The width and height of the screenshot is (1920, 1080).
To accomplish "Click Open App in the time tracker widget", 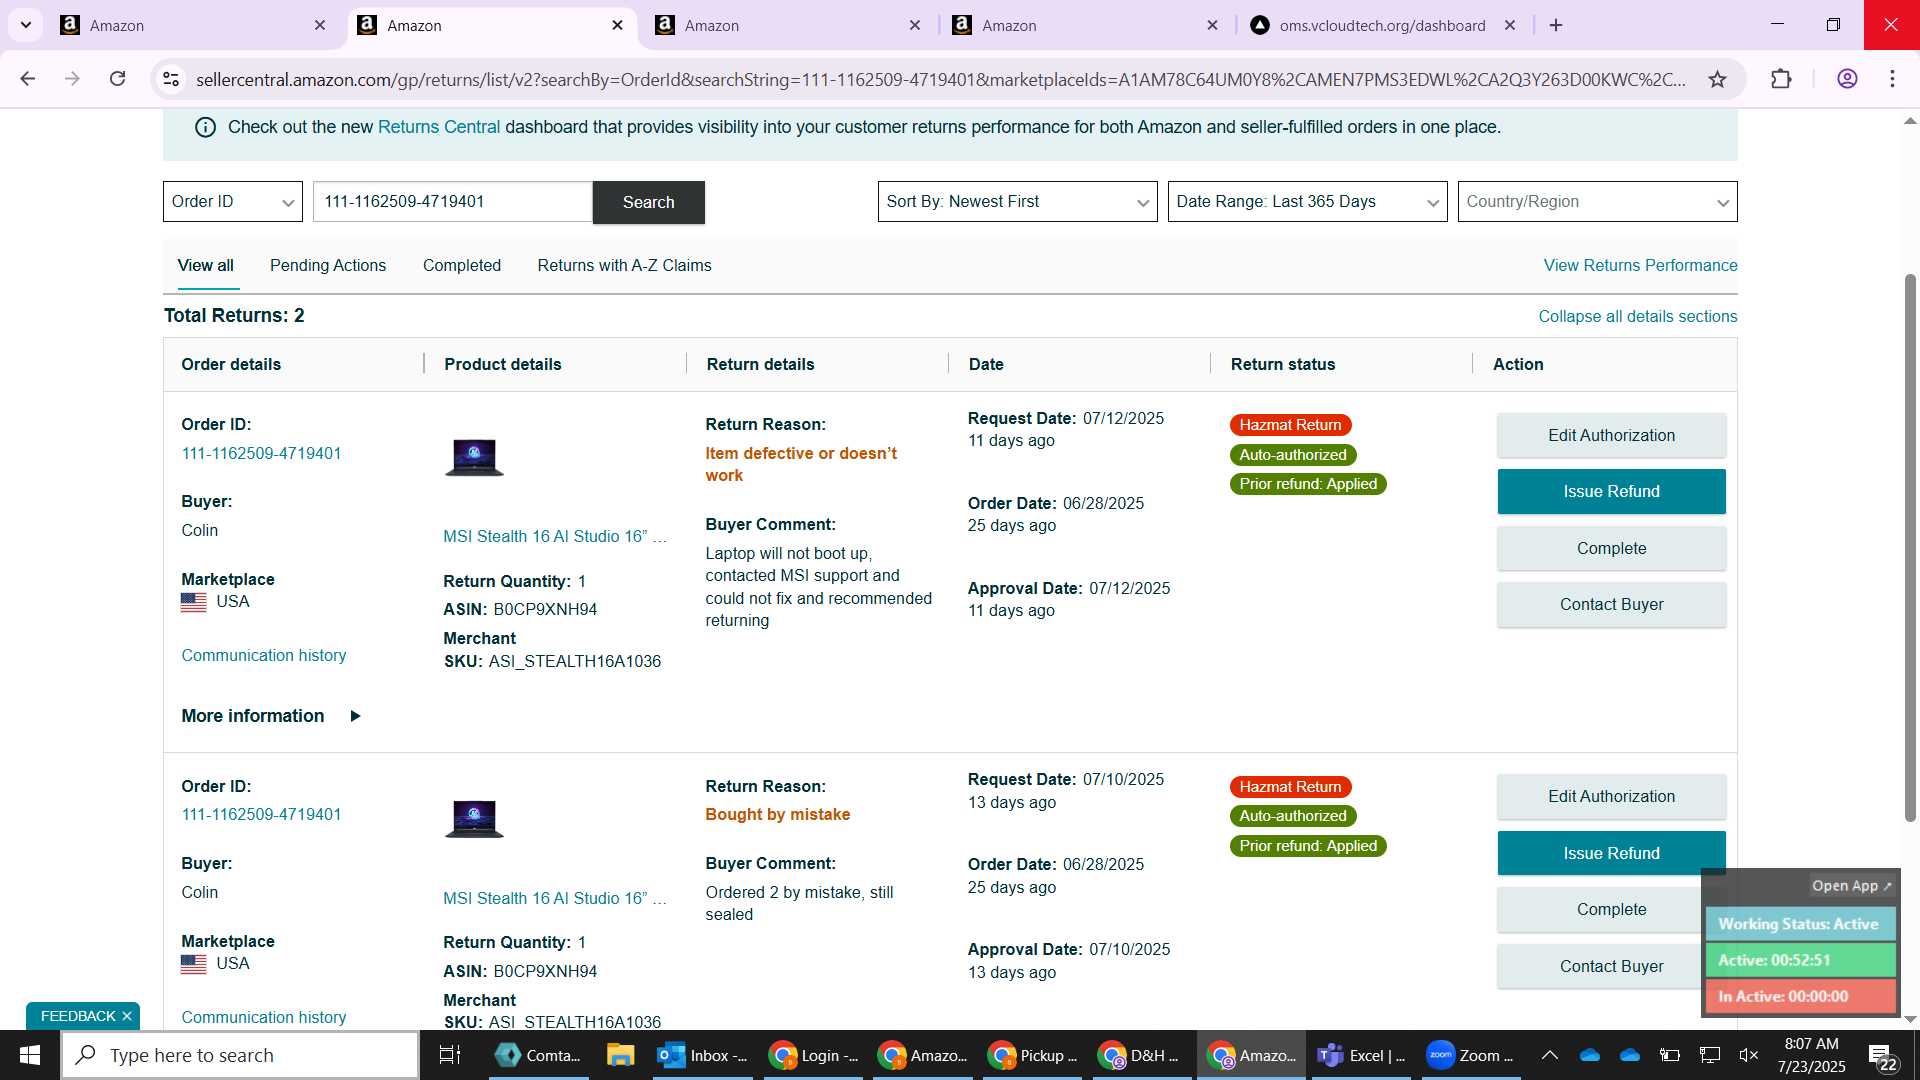I will tap(1851, 886).
